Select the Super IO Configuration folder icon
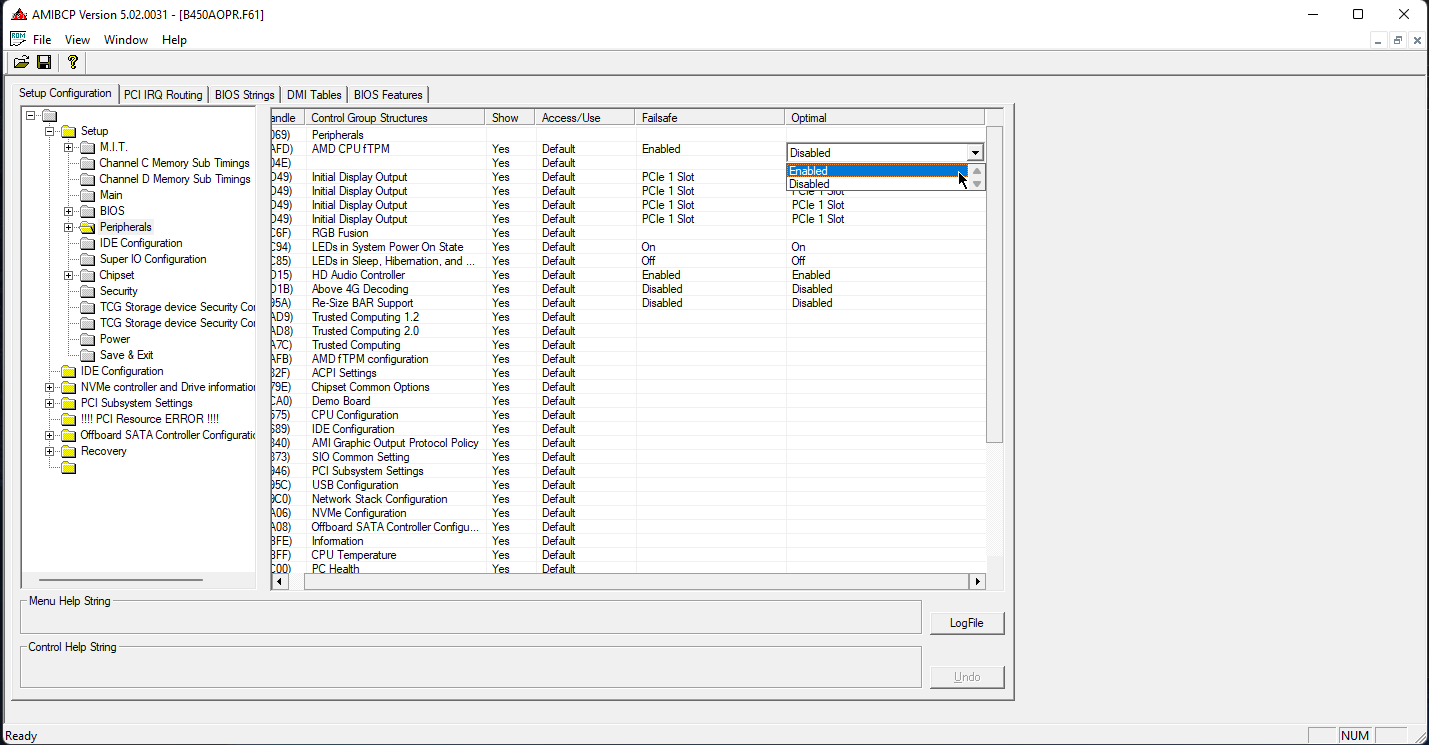1429x745 pixels. point(88,259)
